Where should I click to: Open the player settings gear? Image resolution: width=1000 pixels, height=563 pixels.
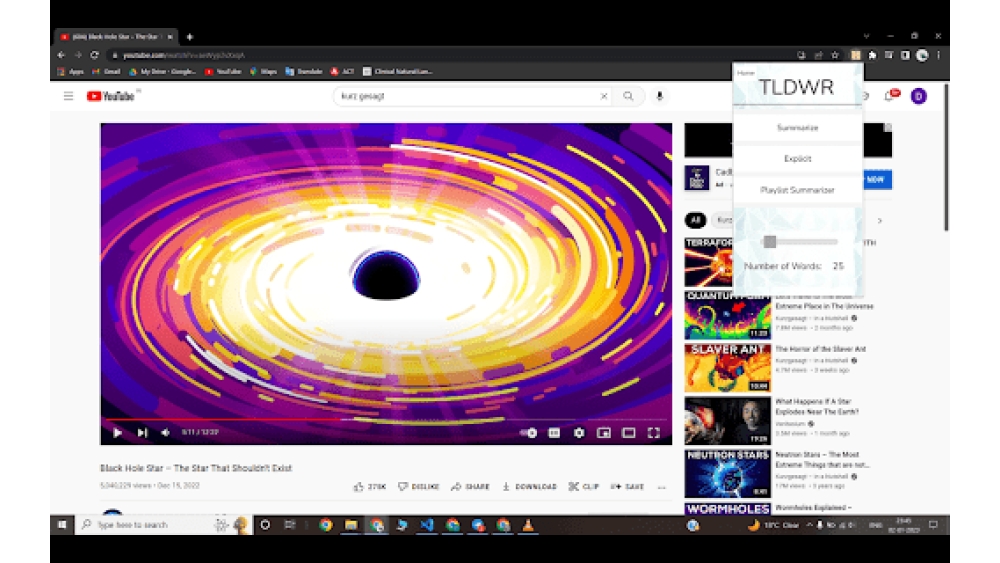[579, 432]
